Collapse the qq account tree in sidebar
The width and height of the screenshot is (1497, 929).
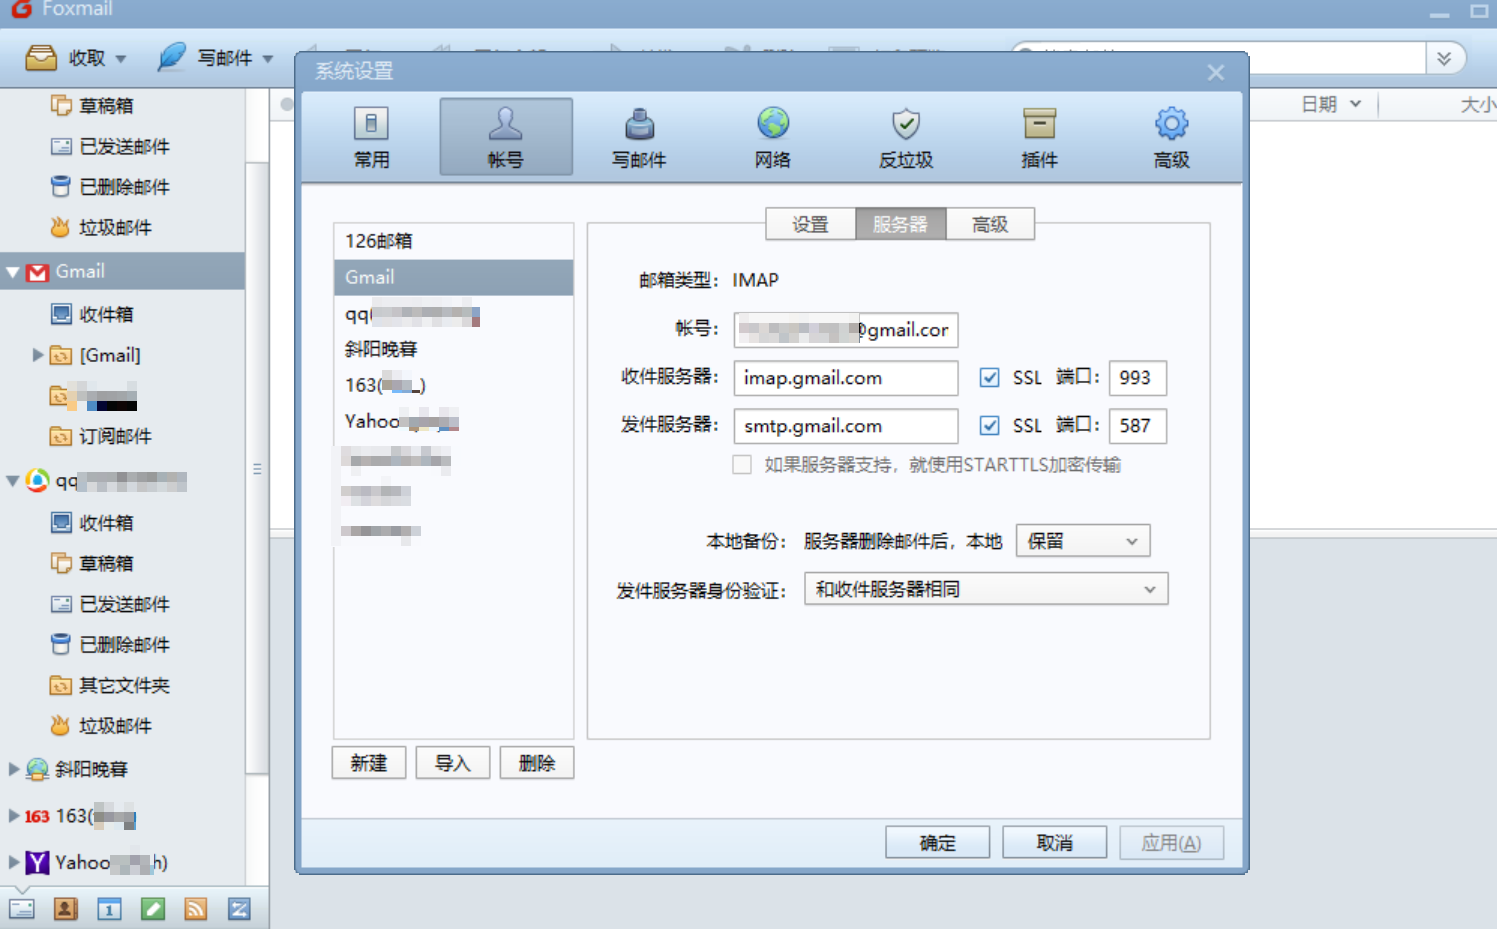(13, 481)
